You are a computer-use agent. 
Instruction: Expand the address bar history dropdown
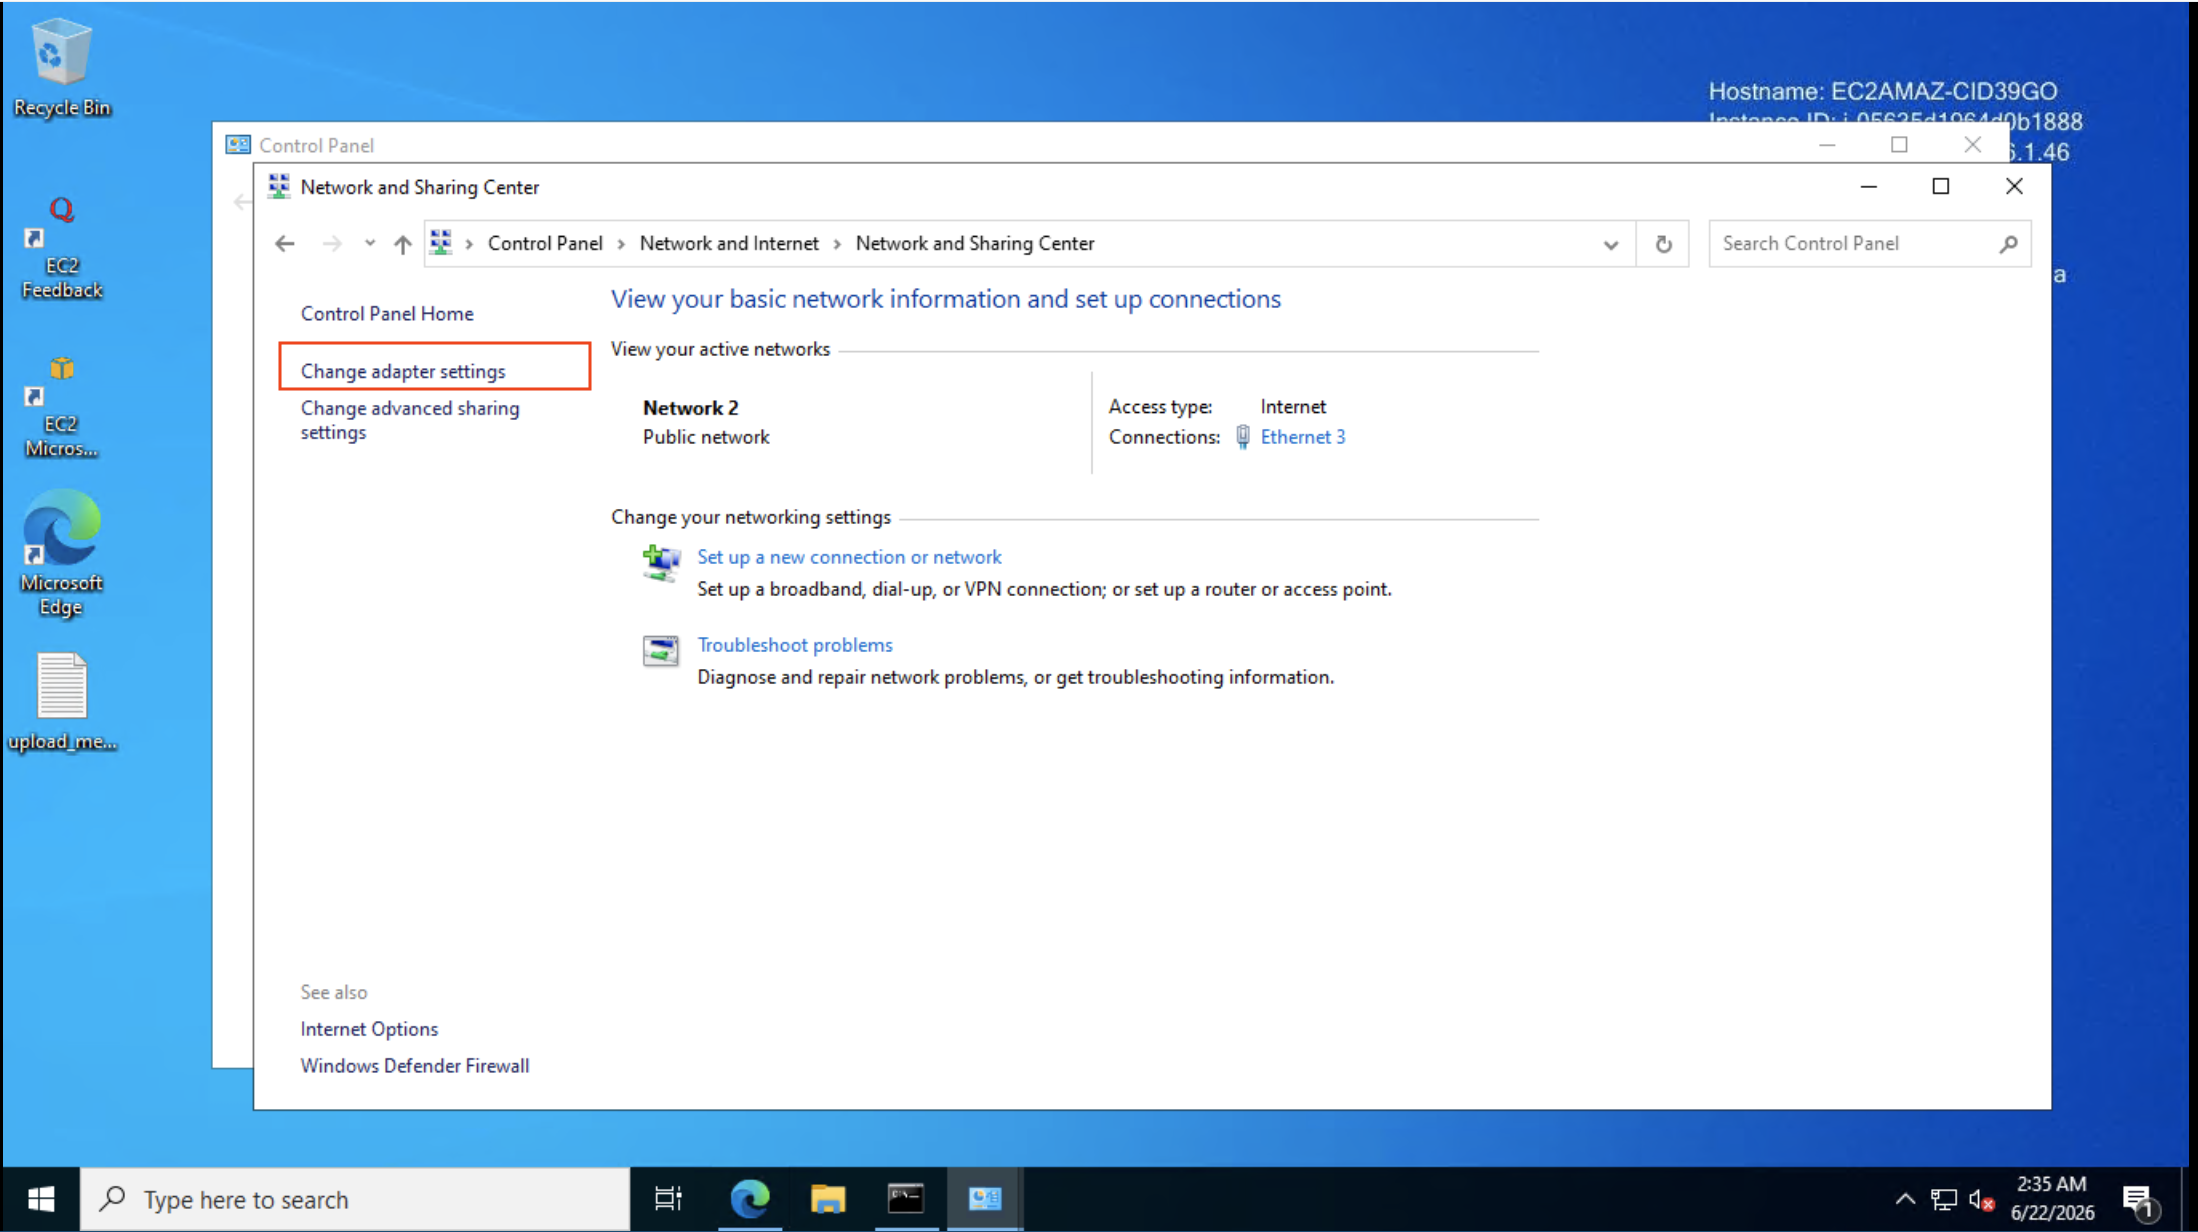point(1610,245)
